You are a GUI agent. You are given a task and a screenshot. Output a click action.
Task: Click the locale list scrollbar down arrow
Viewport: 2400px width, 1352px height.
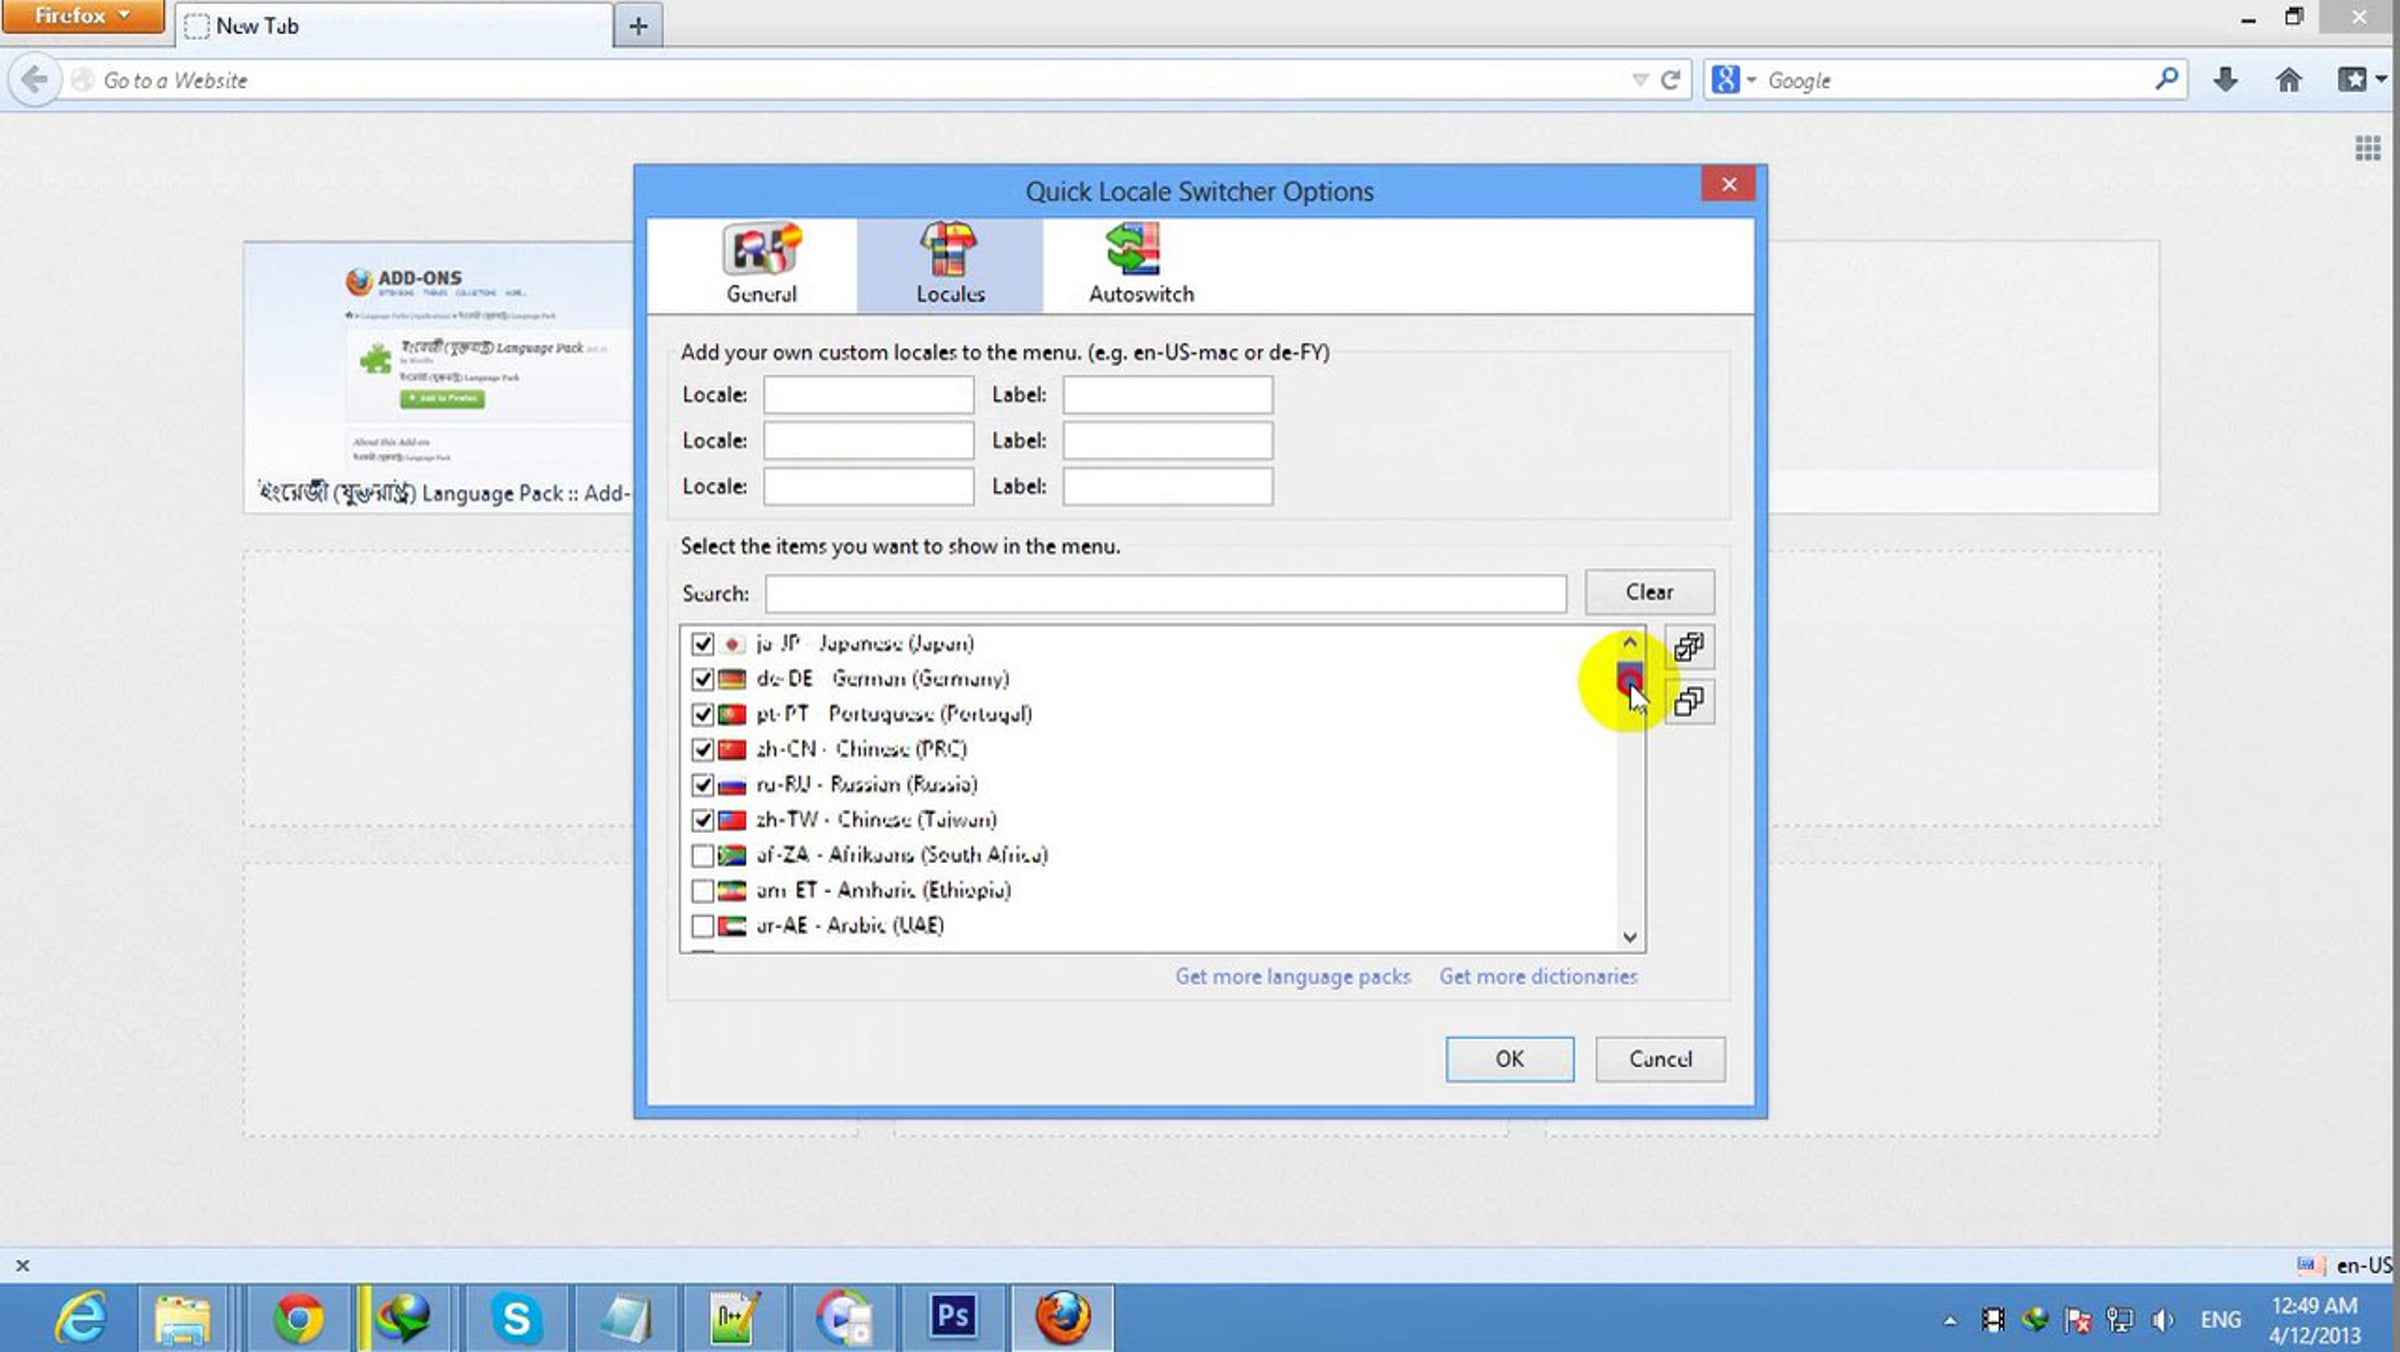coord(1629,937)
